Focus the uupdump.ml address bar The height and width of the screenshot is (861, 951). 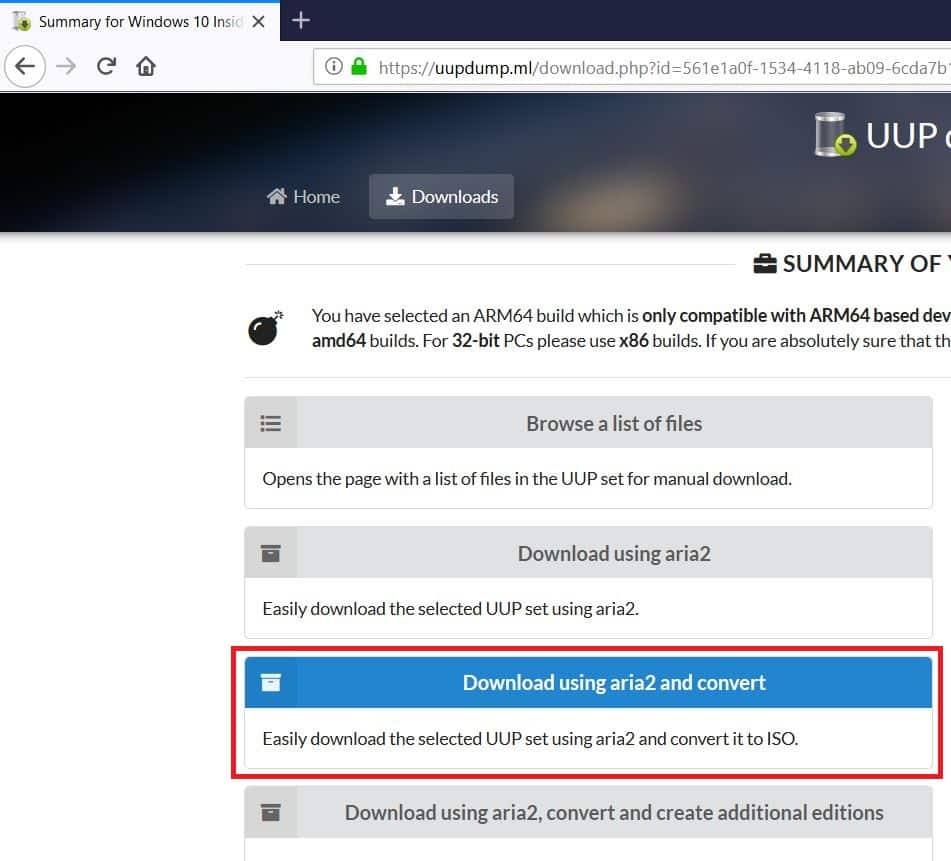point(632,67)
